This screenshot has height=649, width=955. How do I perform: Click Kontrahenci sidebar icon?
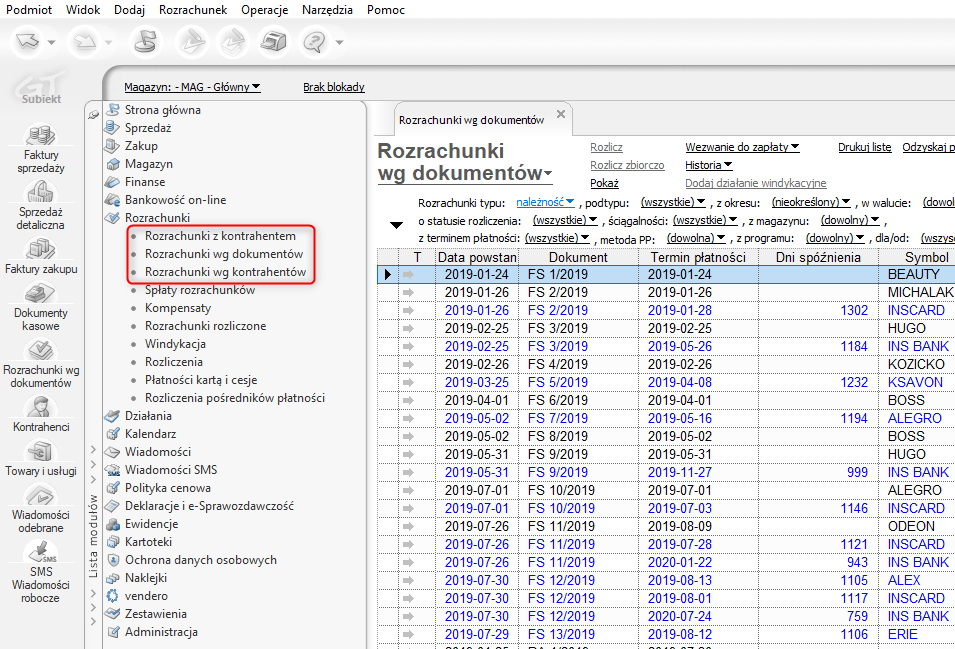click(40, 408)
